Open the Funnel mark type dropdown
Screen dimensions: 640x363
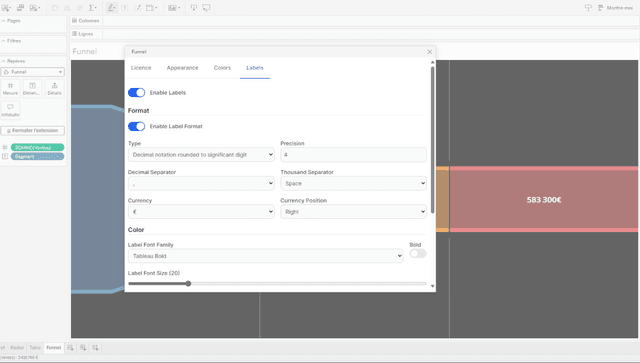click(33, 72)
